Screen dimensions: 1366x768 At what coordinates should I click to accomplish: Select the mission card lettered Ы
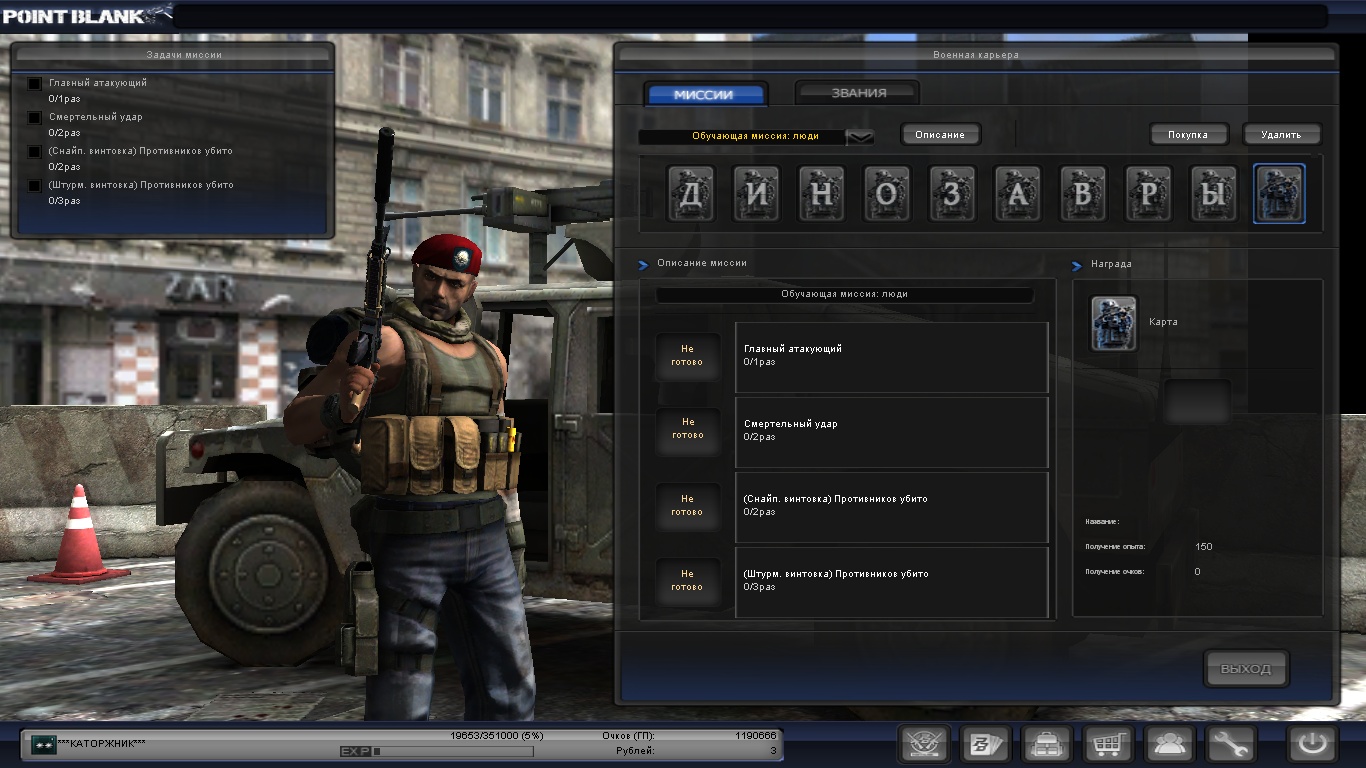tap(1213, 194)
